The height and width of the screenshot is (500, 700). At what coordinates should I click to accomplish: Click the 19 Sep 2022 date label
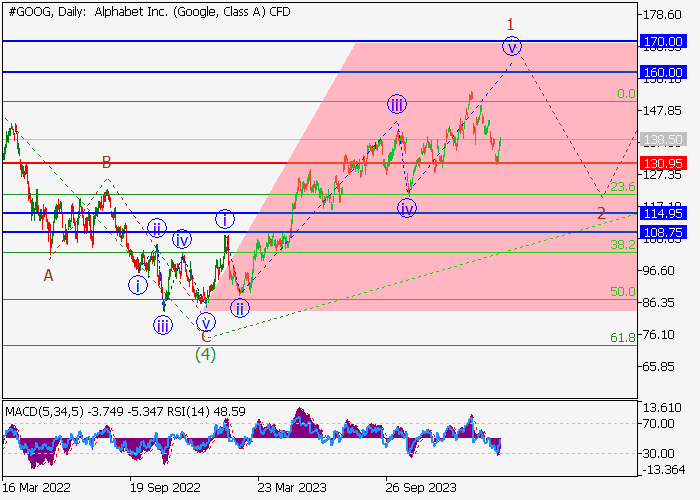point(165,487)
